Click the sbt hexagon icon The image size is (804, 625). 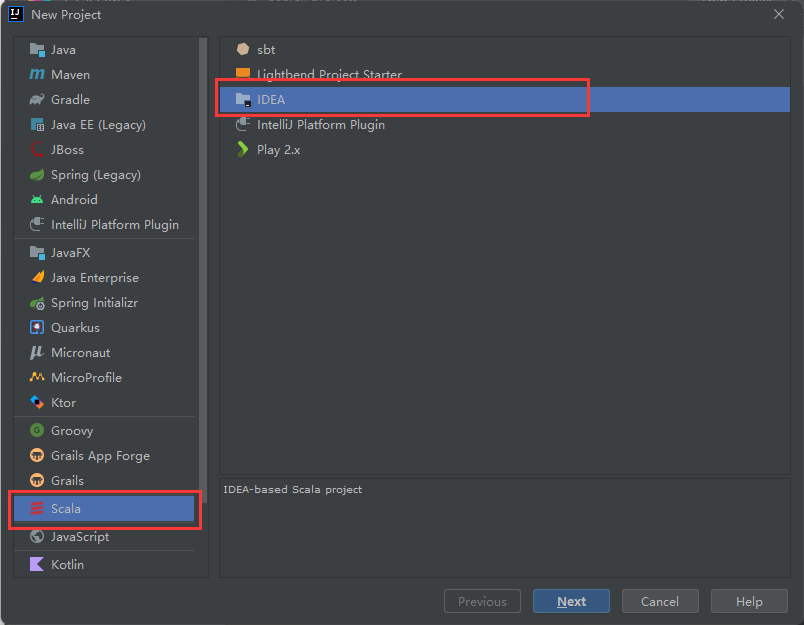(x=243, y=49)
